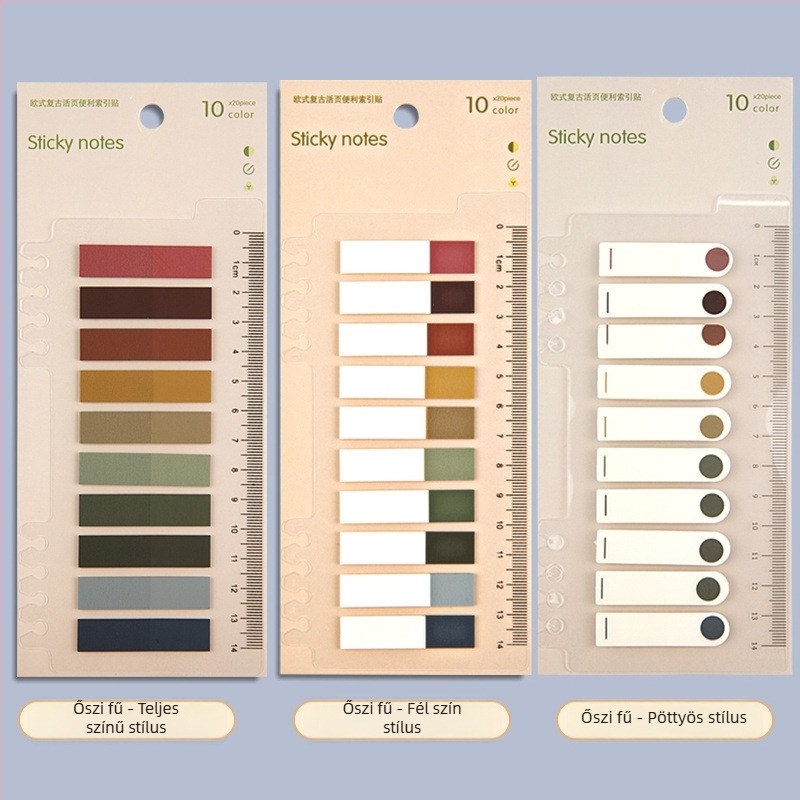Click the hanging hole on the middle card
This screenshot has height=800, width=800.
404,116
